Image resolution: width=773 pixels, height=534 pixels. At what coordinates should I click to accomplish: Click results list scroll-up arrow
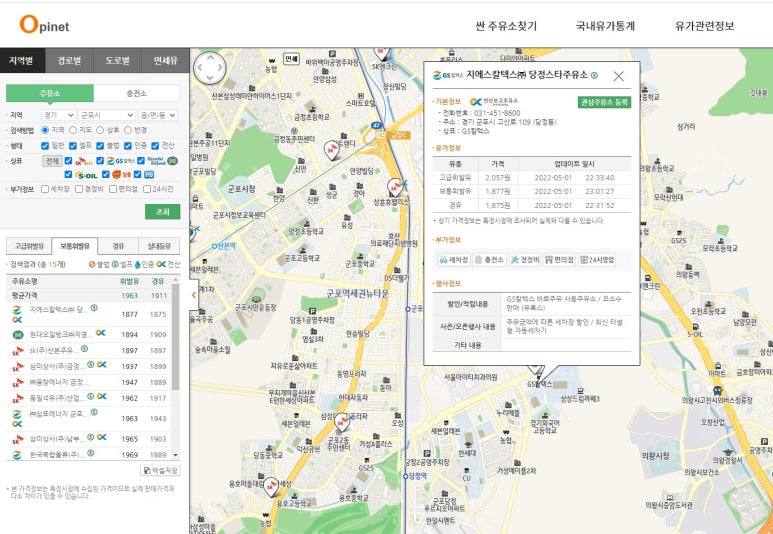(x=176, y=280)
